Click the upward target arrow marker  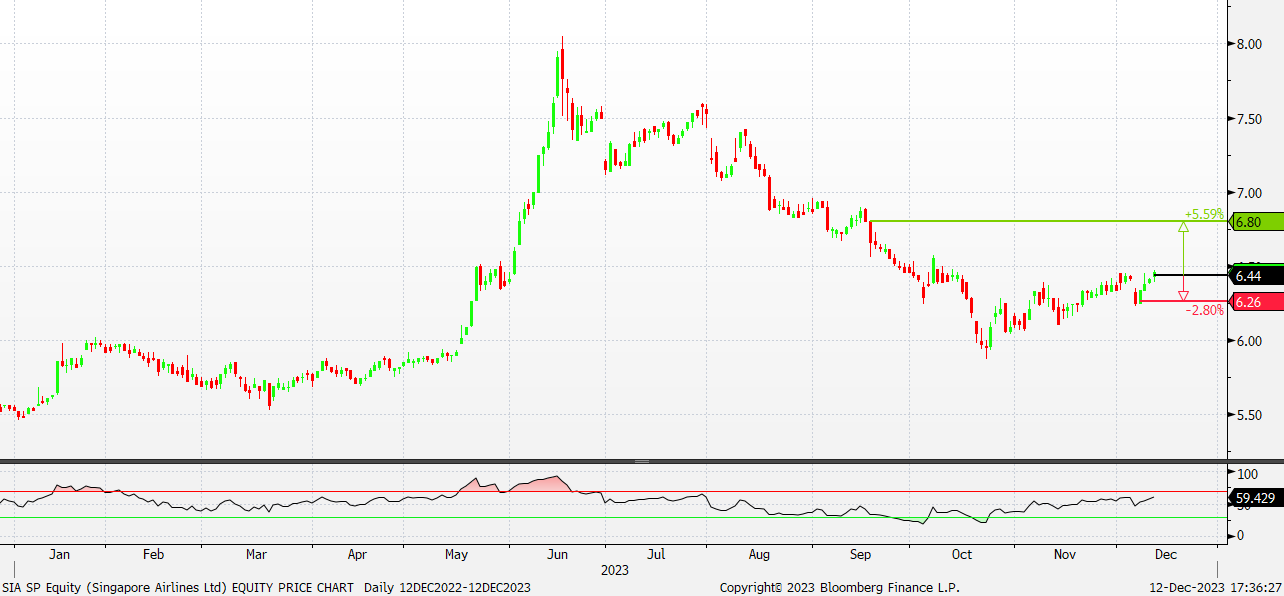[x=1183, y=227]
